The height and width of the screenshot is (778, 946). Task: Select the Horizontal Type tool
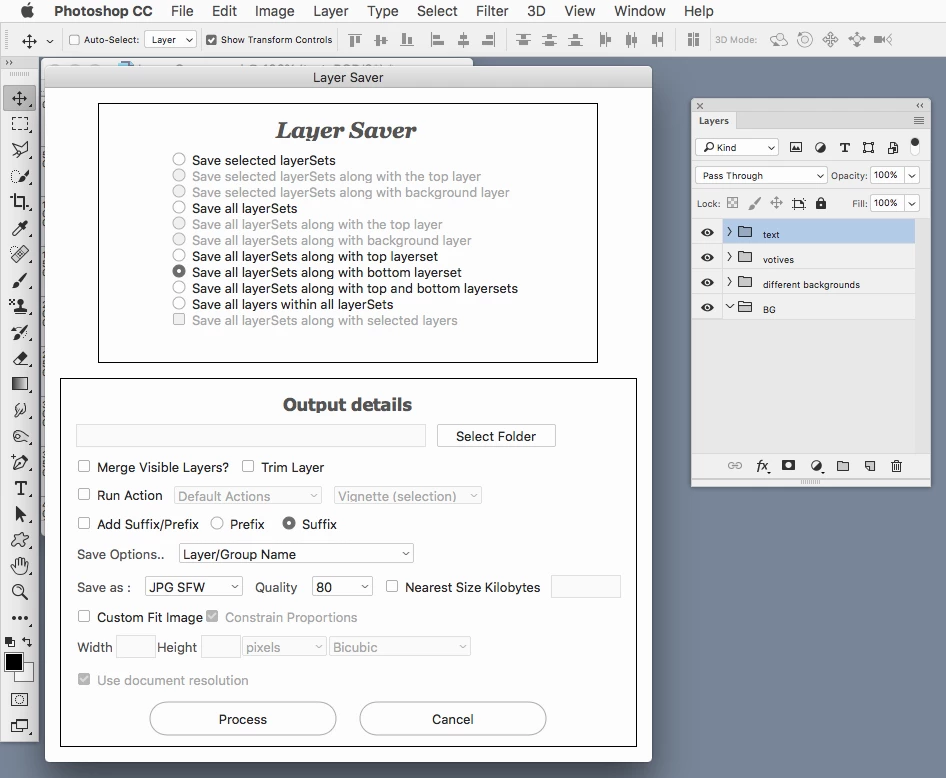20,488
